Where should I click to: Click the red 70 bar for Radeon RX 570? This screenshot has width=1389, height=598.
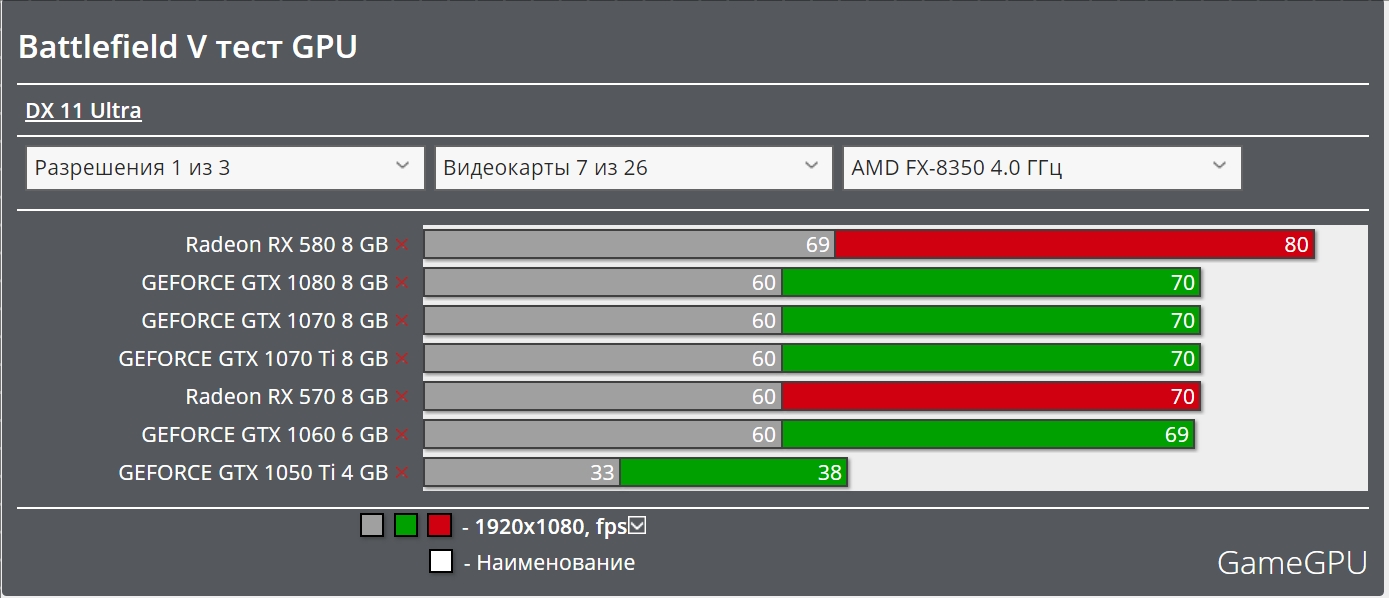point(991,397)
